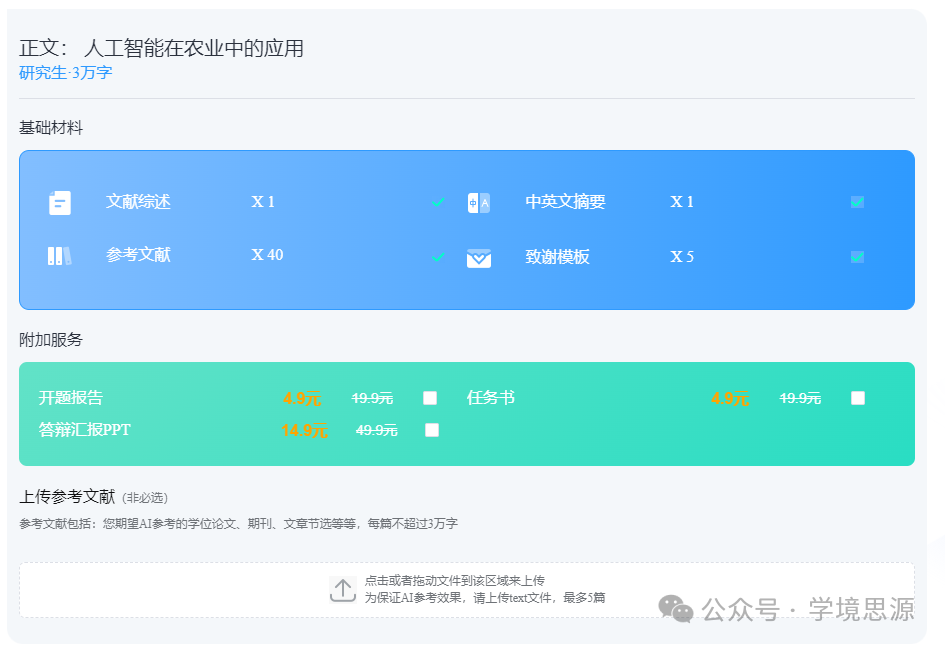Click the 文献综述 document icon
This screenshot has height=648, width=945.
(x=59, y=201)
